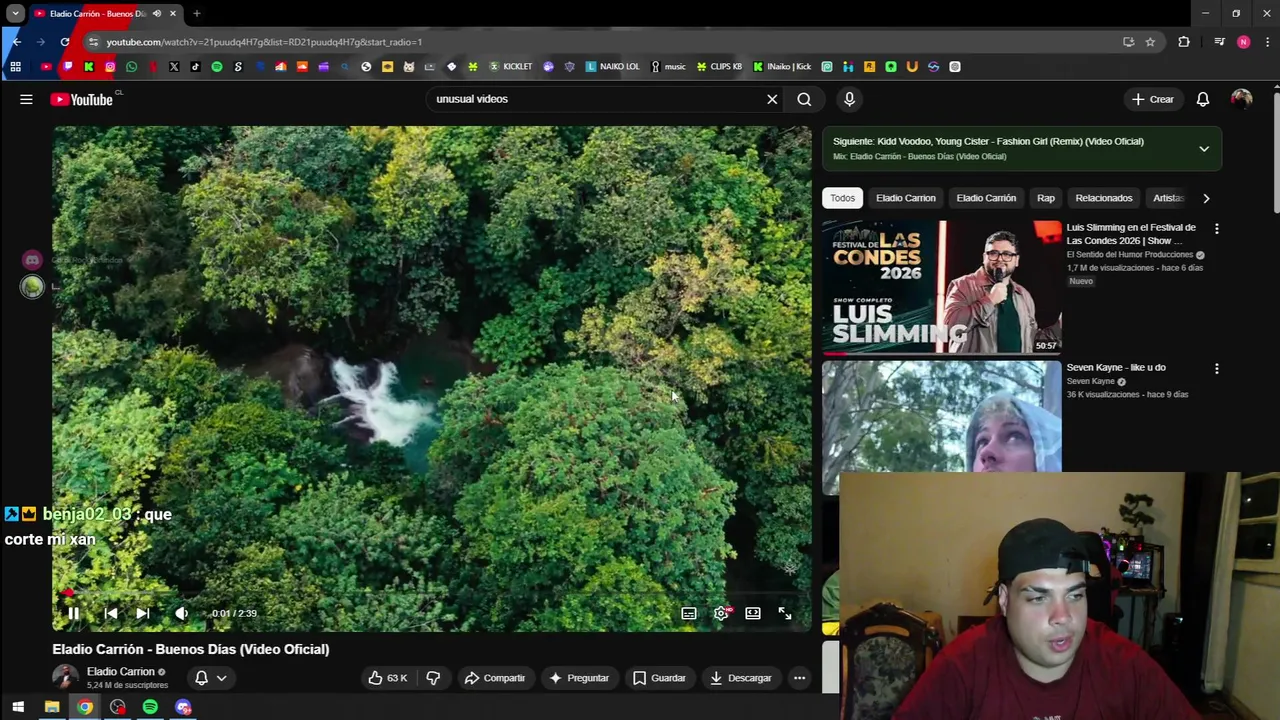Open the INaiko | Kick bookmark
The height and width of the screenshot is (720, 1280).
point(782,67)
